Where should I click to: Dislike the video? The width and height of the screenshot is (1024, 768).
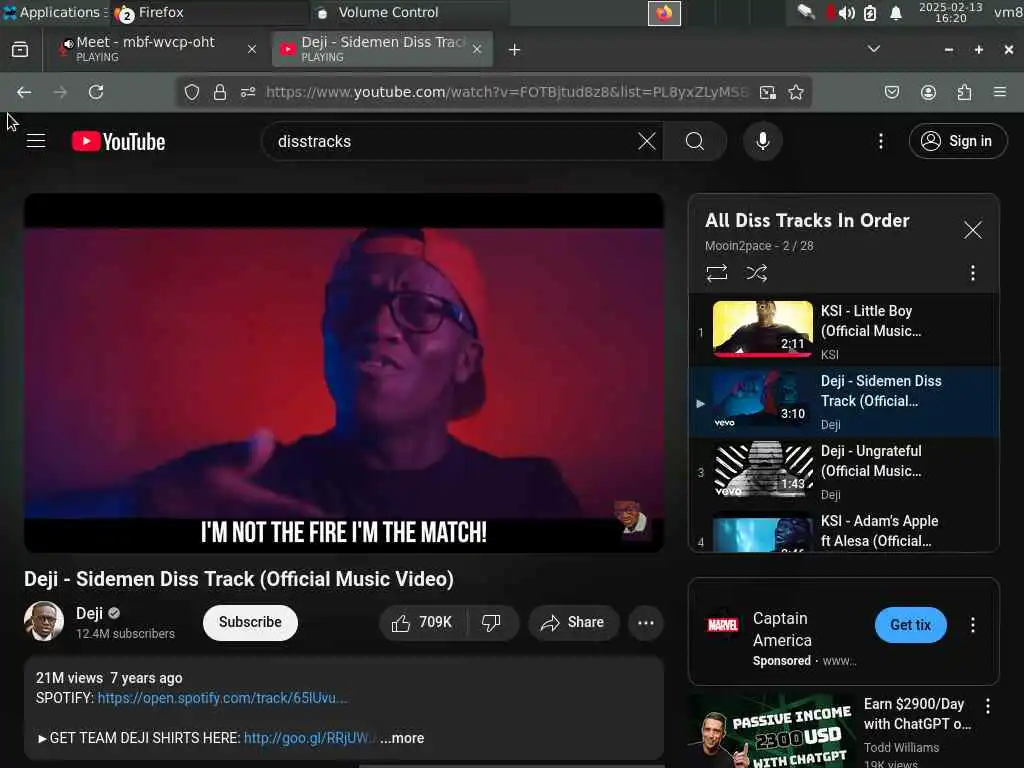(x=491, y=622)
